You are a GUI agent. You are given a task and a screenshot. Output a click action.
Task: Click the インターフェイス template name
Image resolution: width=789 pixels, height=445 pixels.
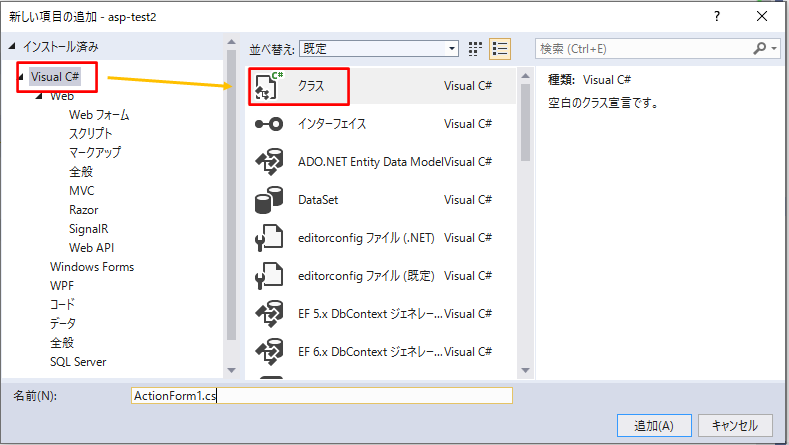coord(332,124)
